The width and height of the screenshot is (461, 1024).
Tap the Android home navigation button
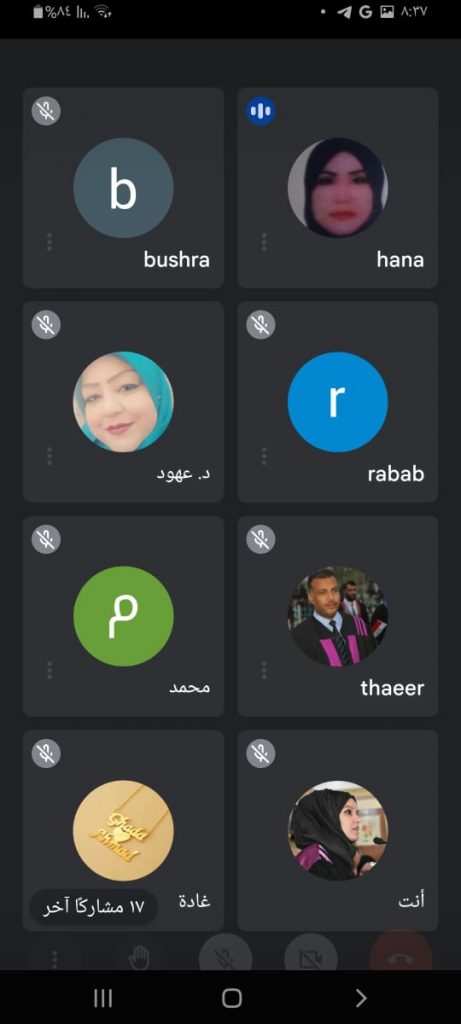pos(231,997)
